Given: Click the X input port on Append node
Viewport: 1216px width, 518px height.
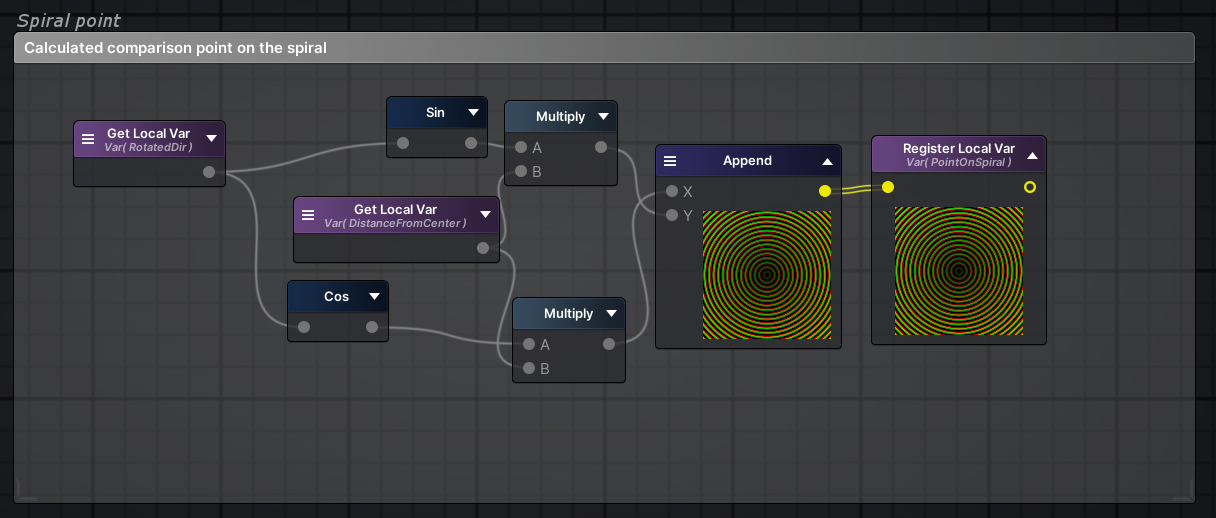Looking at the screenshot, I should [672, 191].
